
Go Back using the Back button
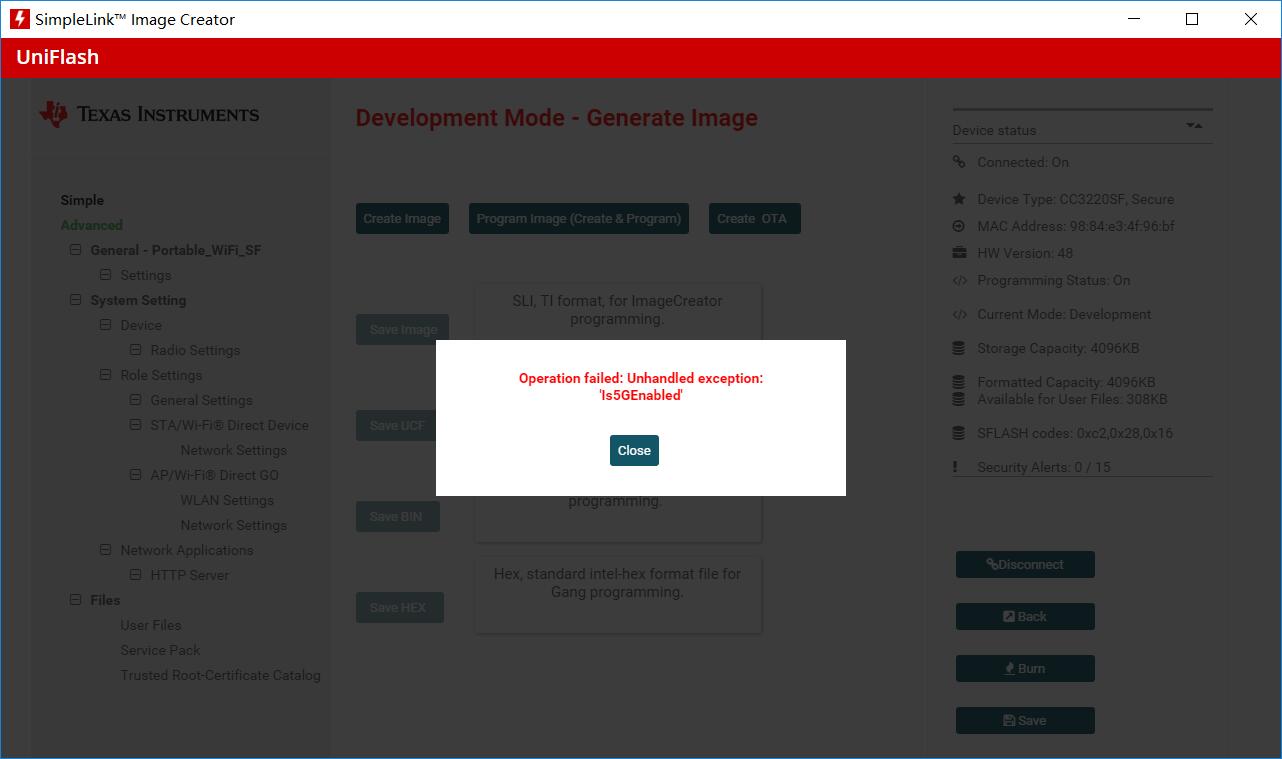coord(1025,616)
